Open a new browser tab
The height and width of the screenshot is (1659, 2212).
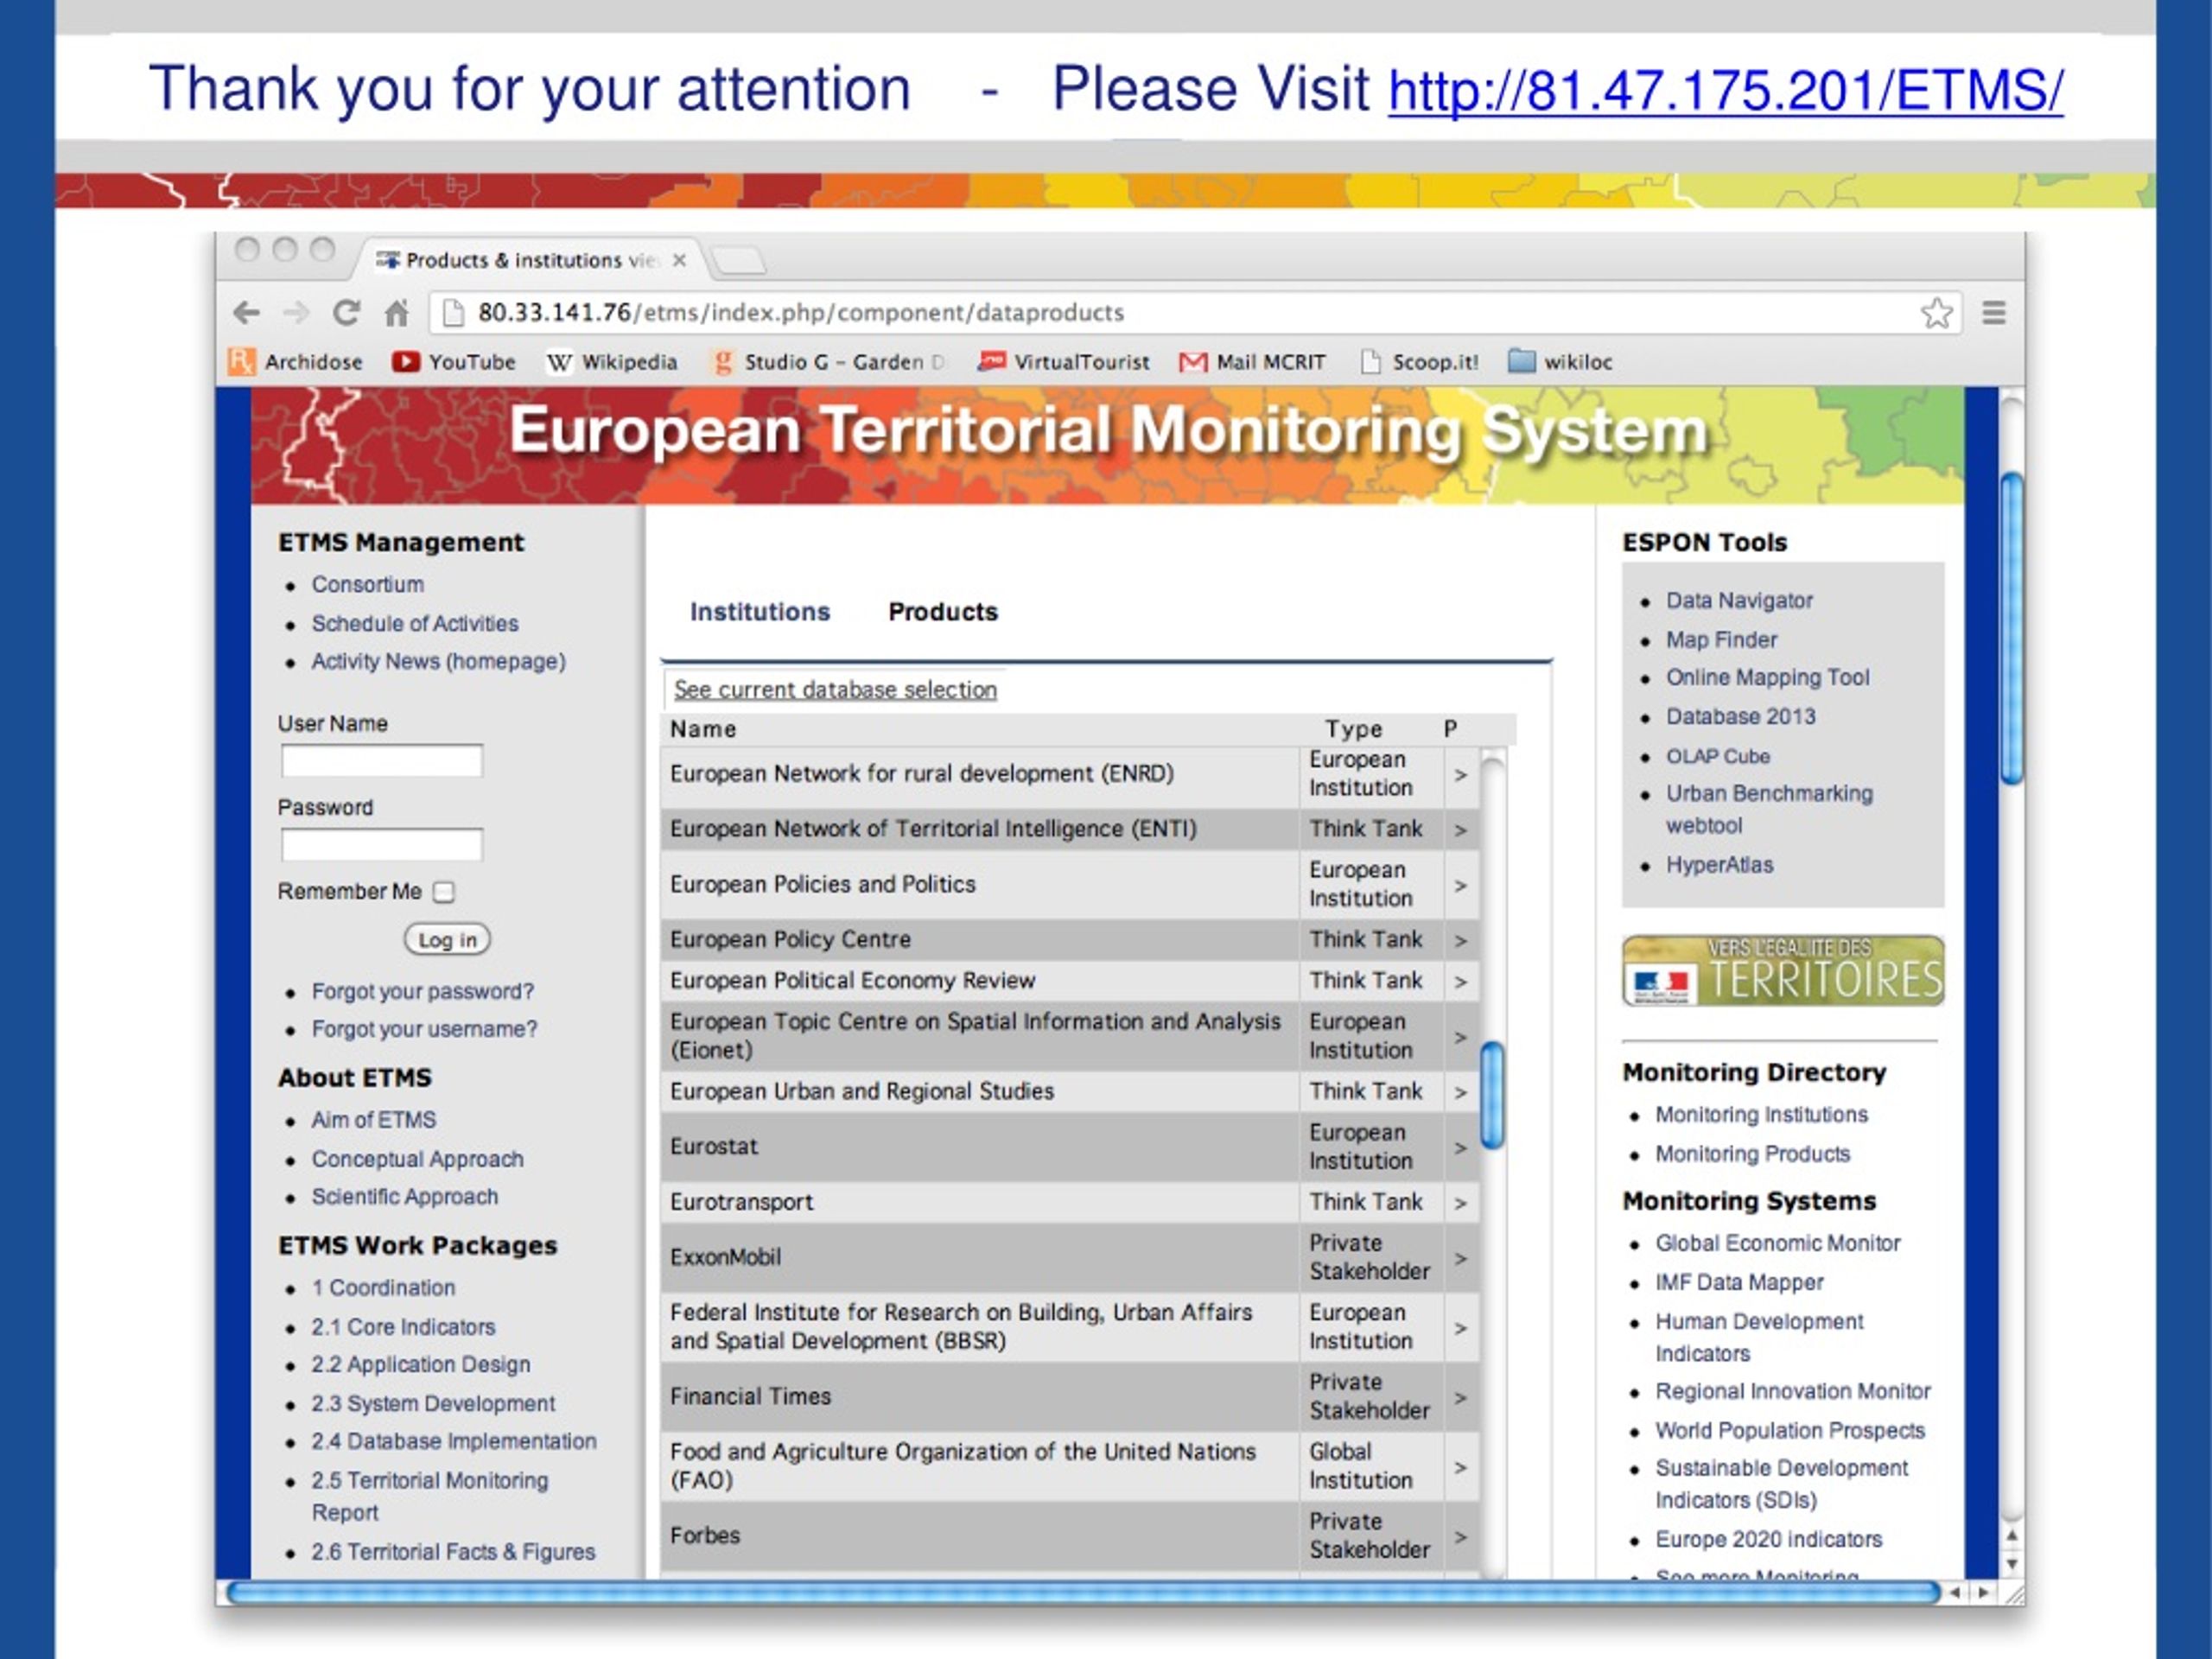(x=740, y=261)
